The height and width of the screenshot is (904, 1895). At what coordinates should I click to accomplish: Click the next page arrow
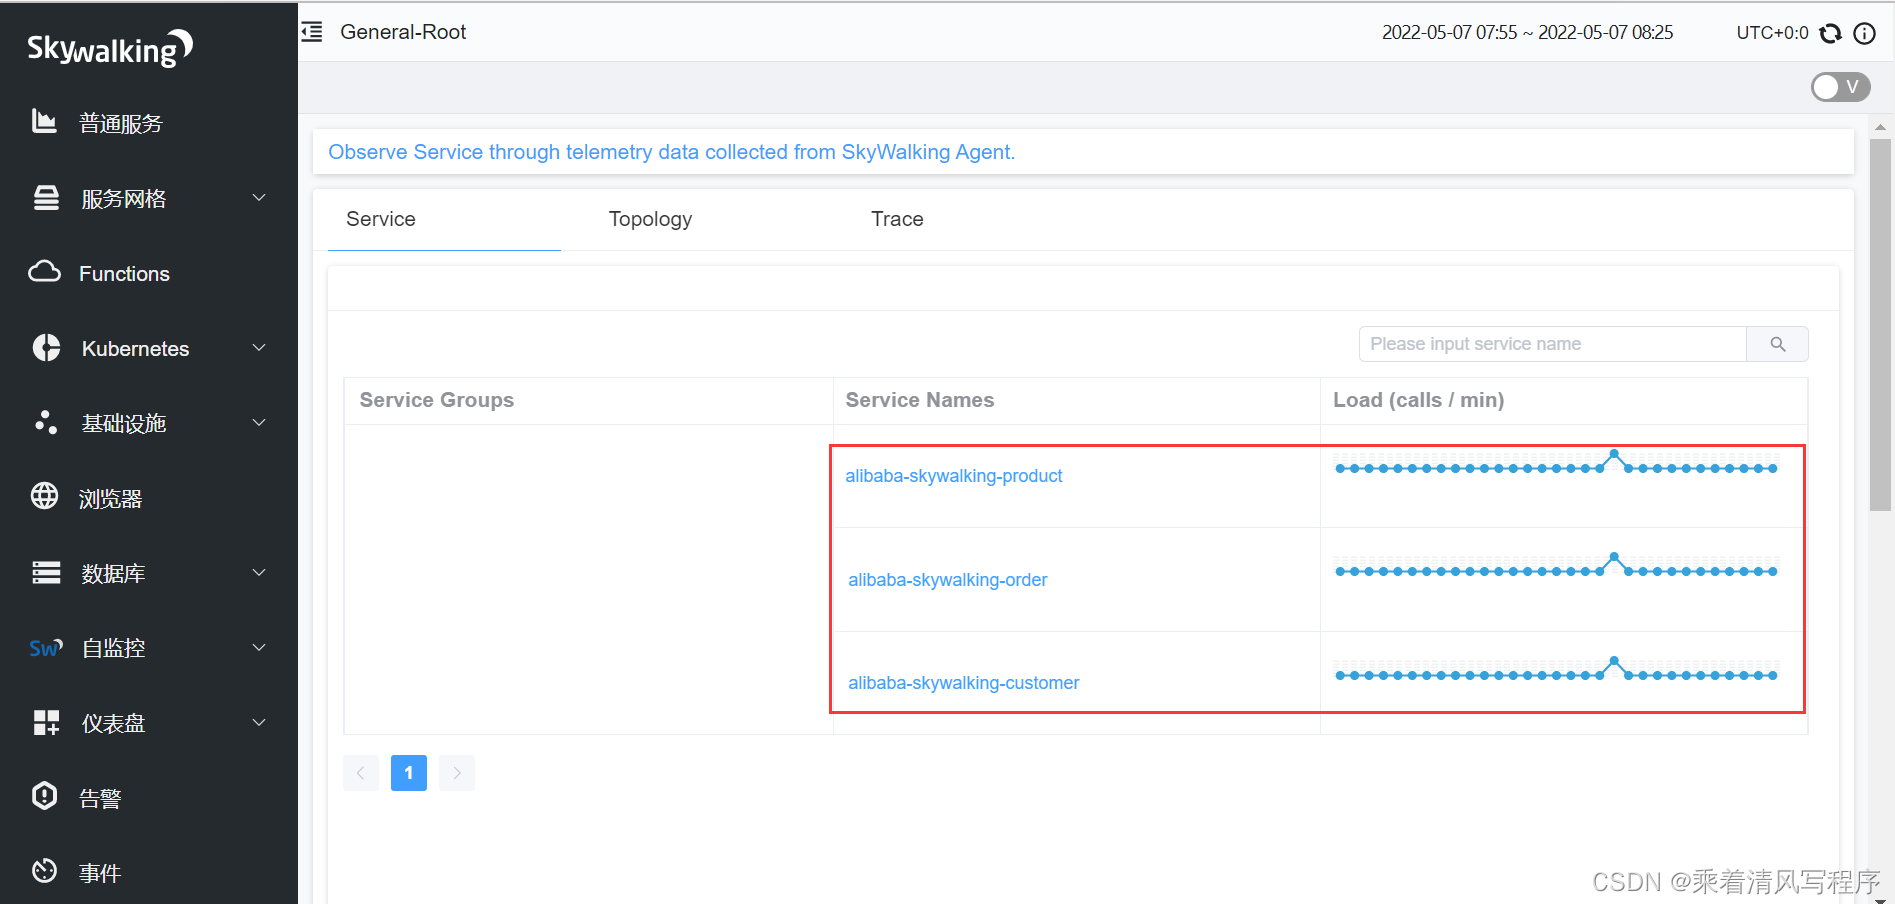click(457, 773)
